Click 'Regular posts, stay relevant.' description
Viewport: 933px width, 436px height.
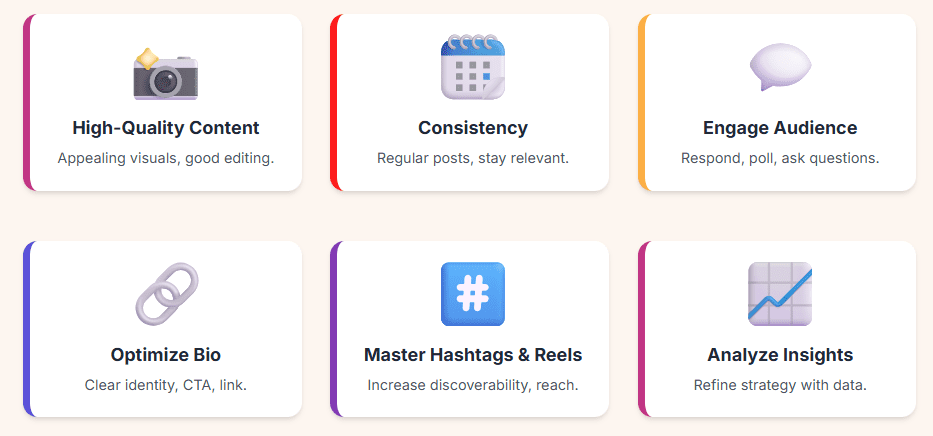473,158
